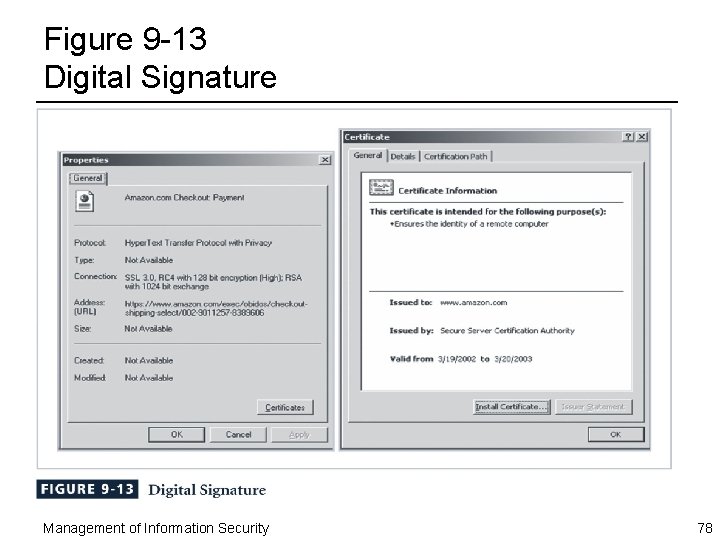Viewport: 720px width, 540px height.
Task: Confirm with OK in the Certificate window
Action: tap(616, 434)
